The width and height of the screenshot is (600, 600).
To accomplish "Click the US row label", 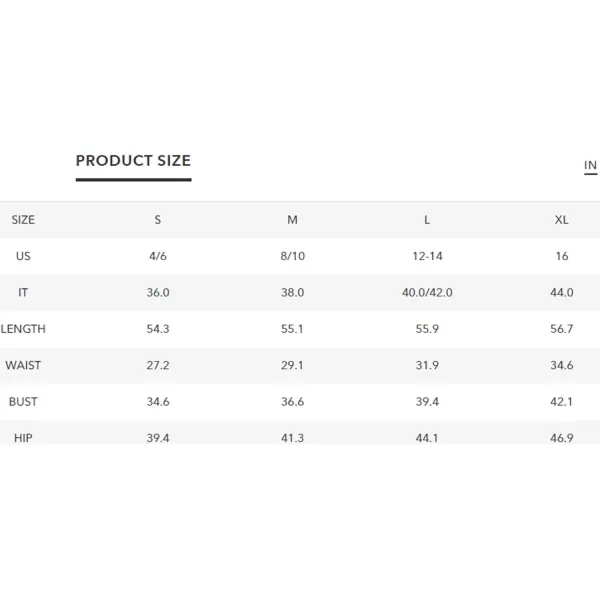I will click(23, 256).
